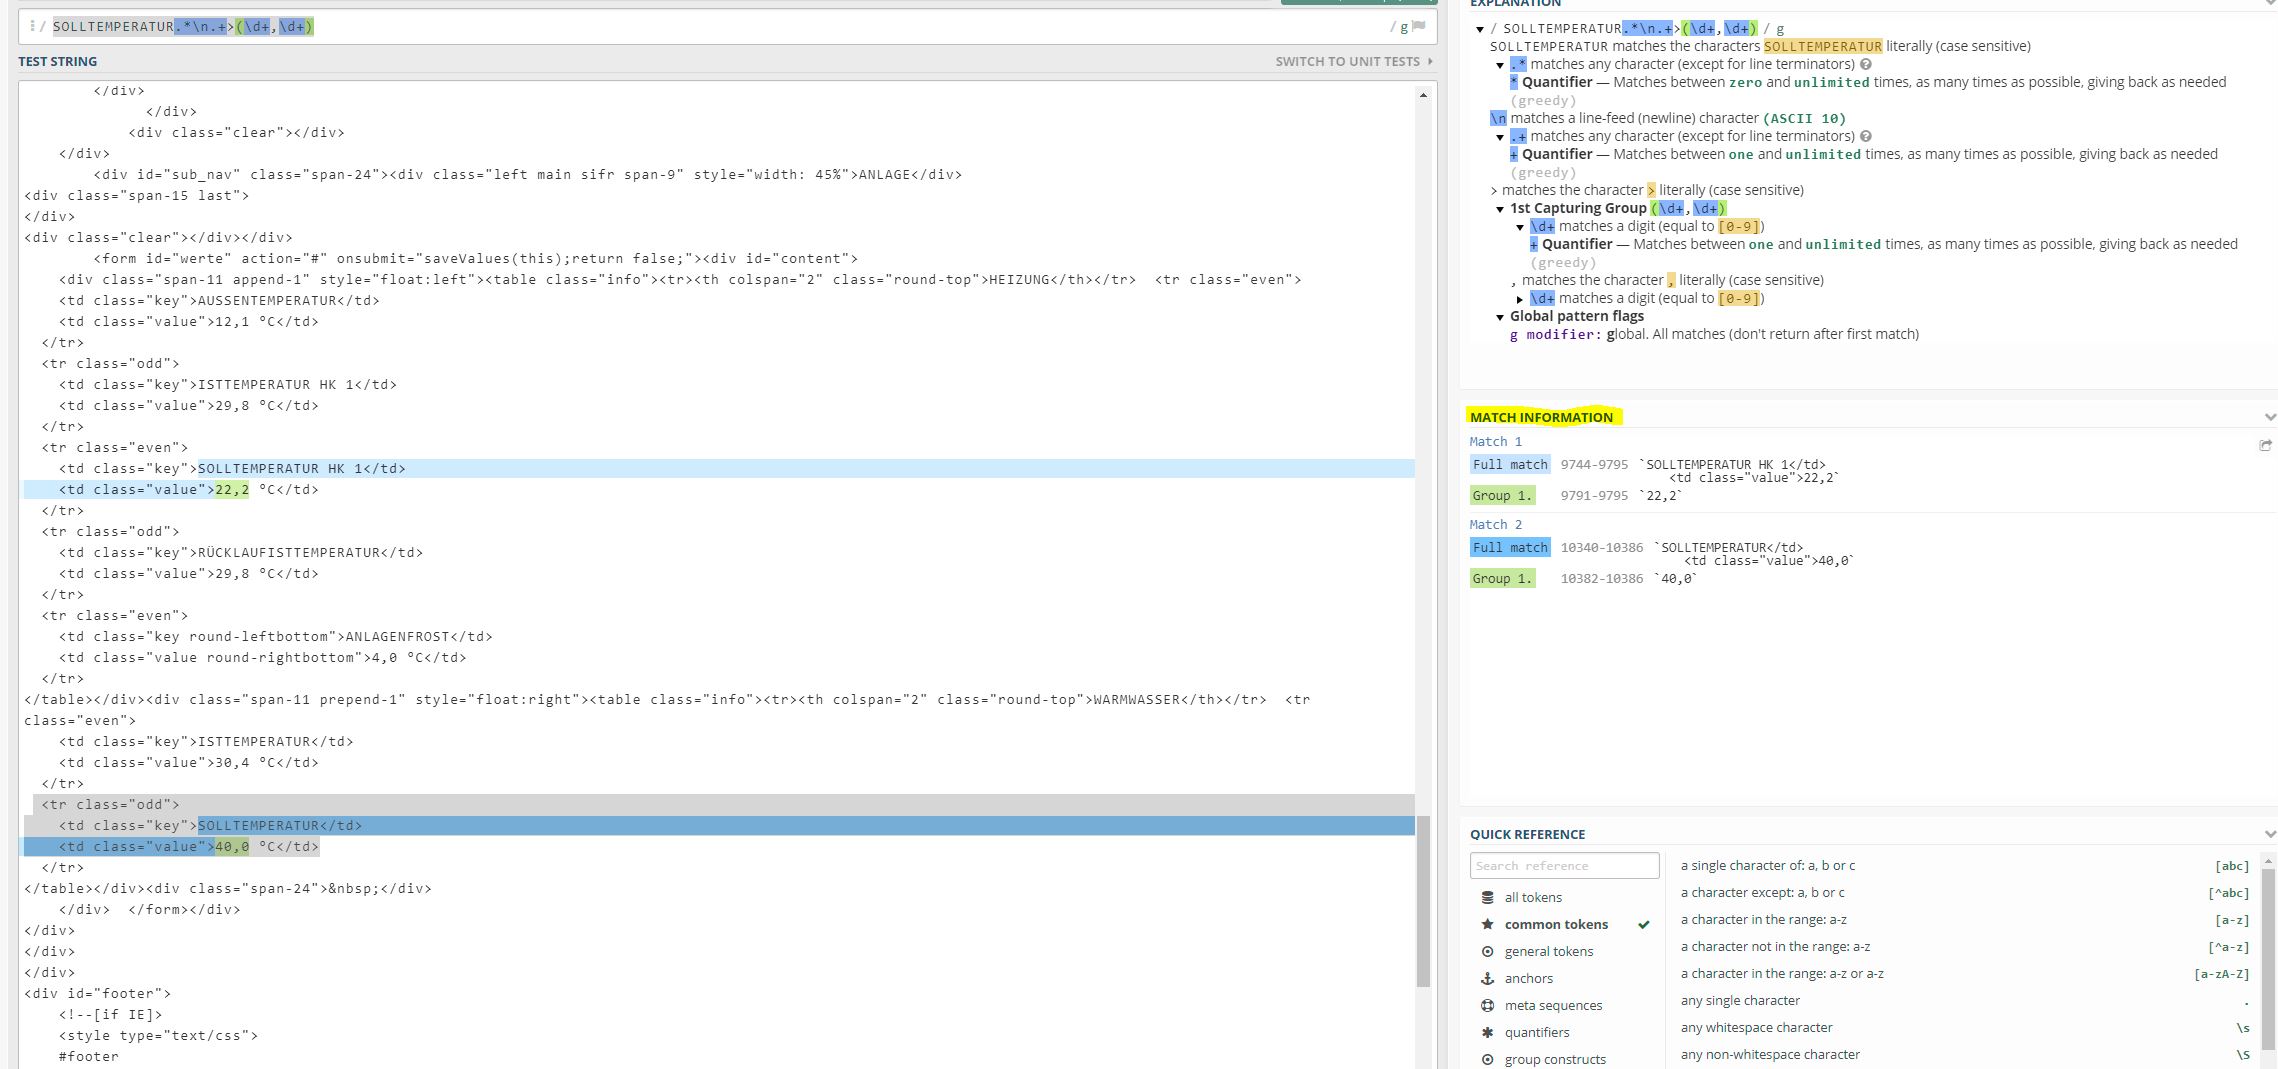The width and height of the screenshot is (2278, 1069).
Task: Click the highlighted 40,0 match in the test string
Action: [x=232, y=846]
